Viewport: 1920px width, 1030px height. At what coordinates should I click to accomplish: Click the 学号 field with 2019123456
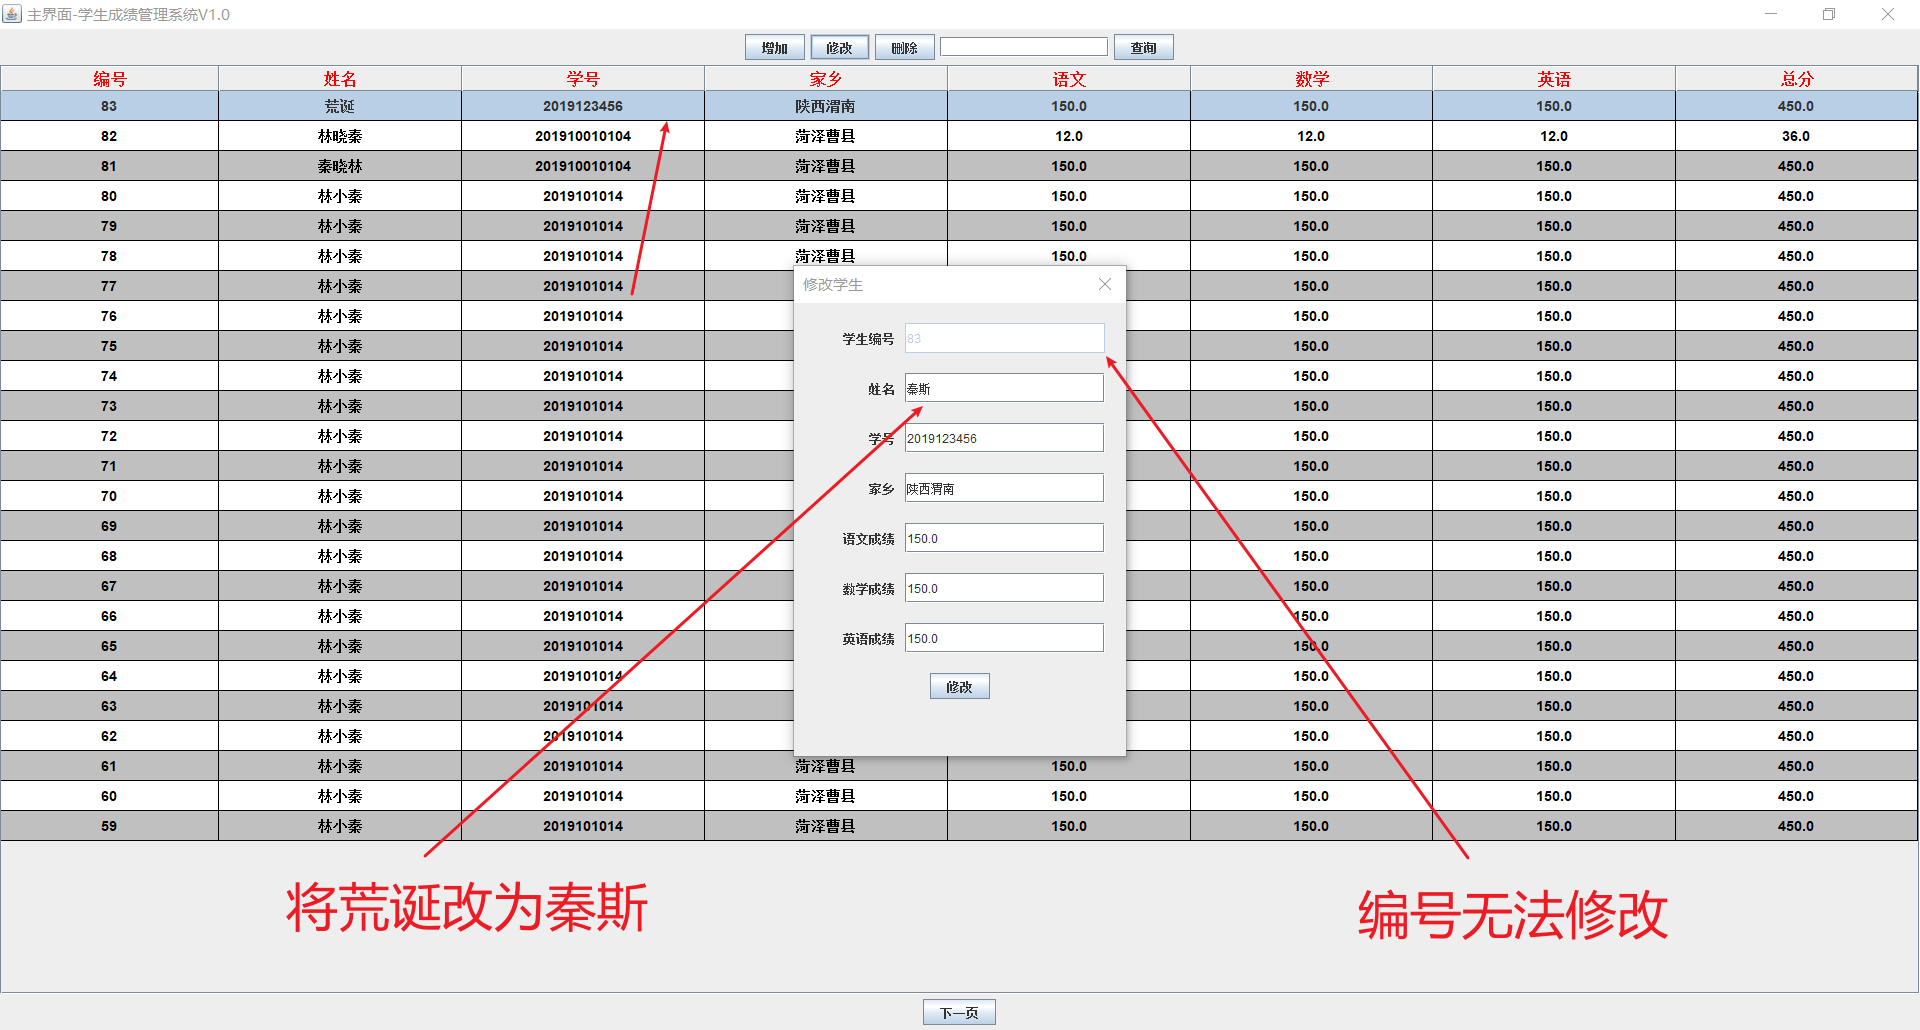pyautogui.click(x=1004, y=438)
